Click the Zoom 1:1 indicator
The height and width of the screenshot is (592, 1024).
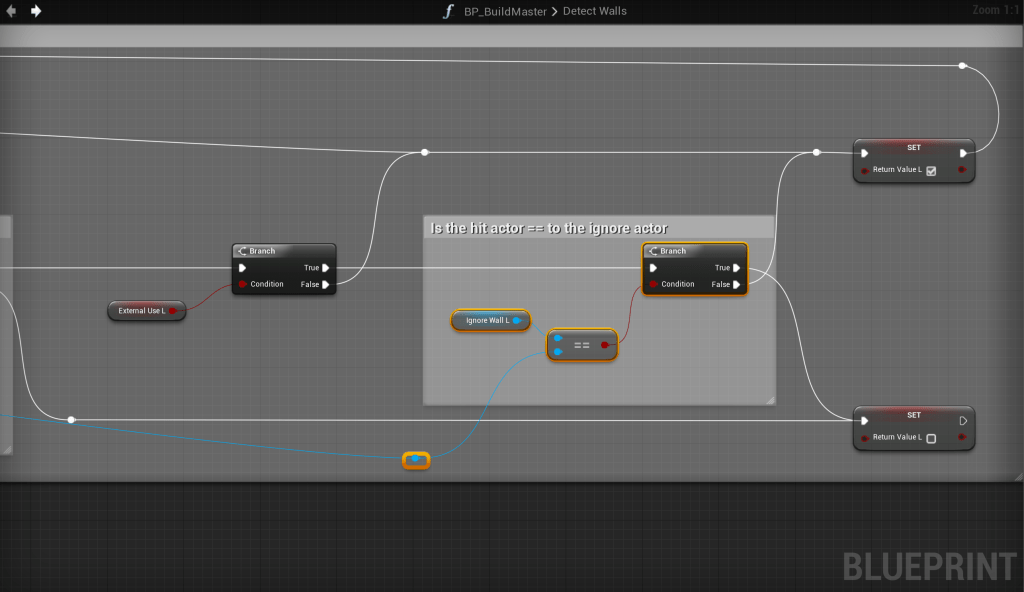pyautogui.click(x=994, y=10)
